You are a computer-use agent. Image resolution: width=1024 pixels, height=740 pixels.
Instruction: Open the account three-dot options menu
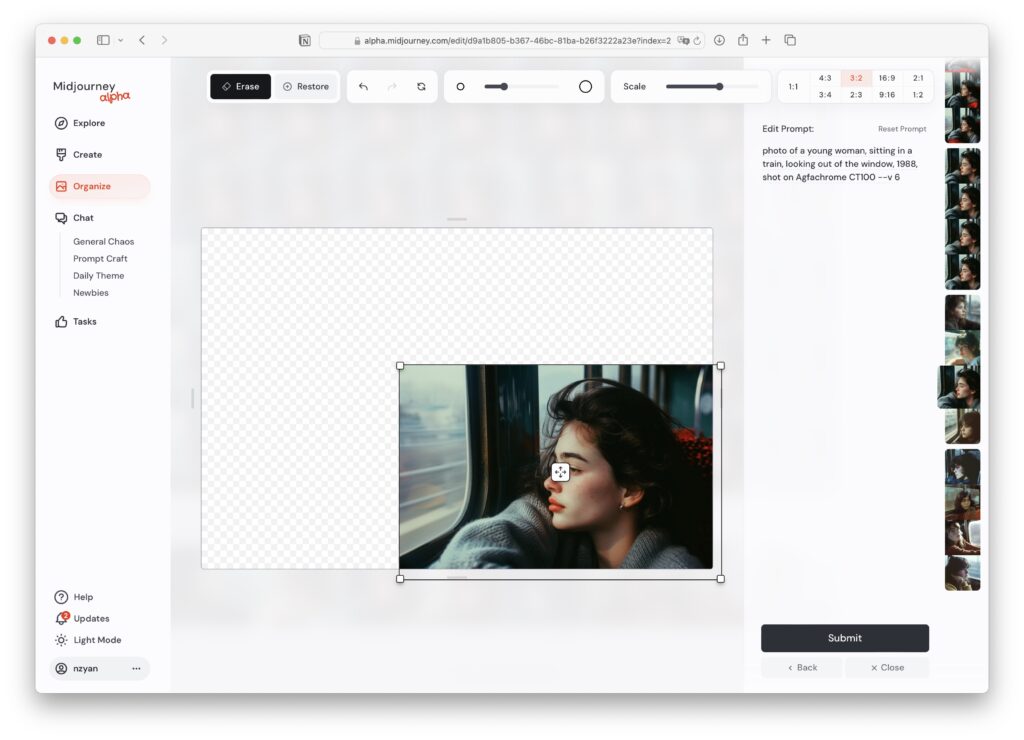click(x=136, y=668)
